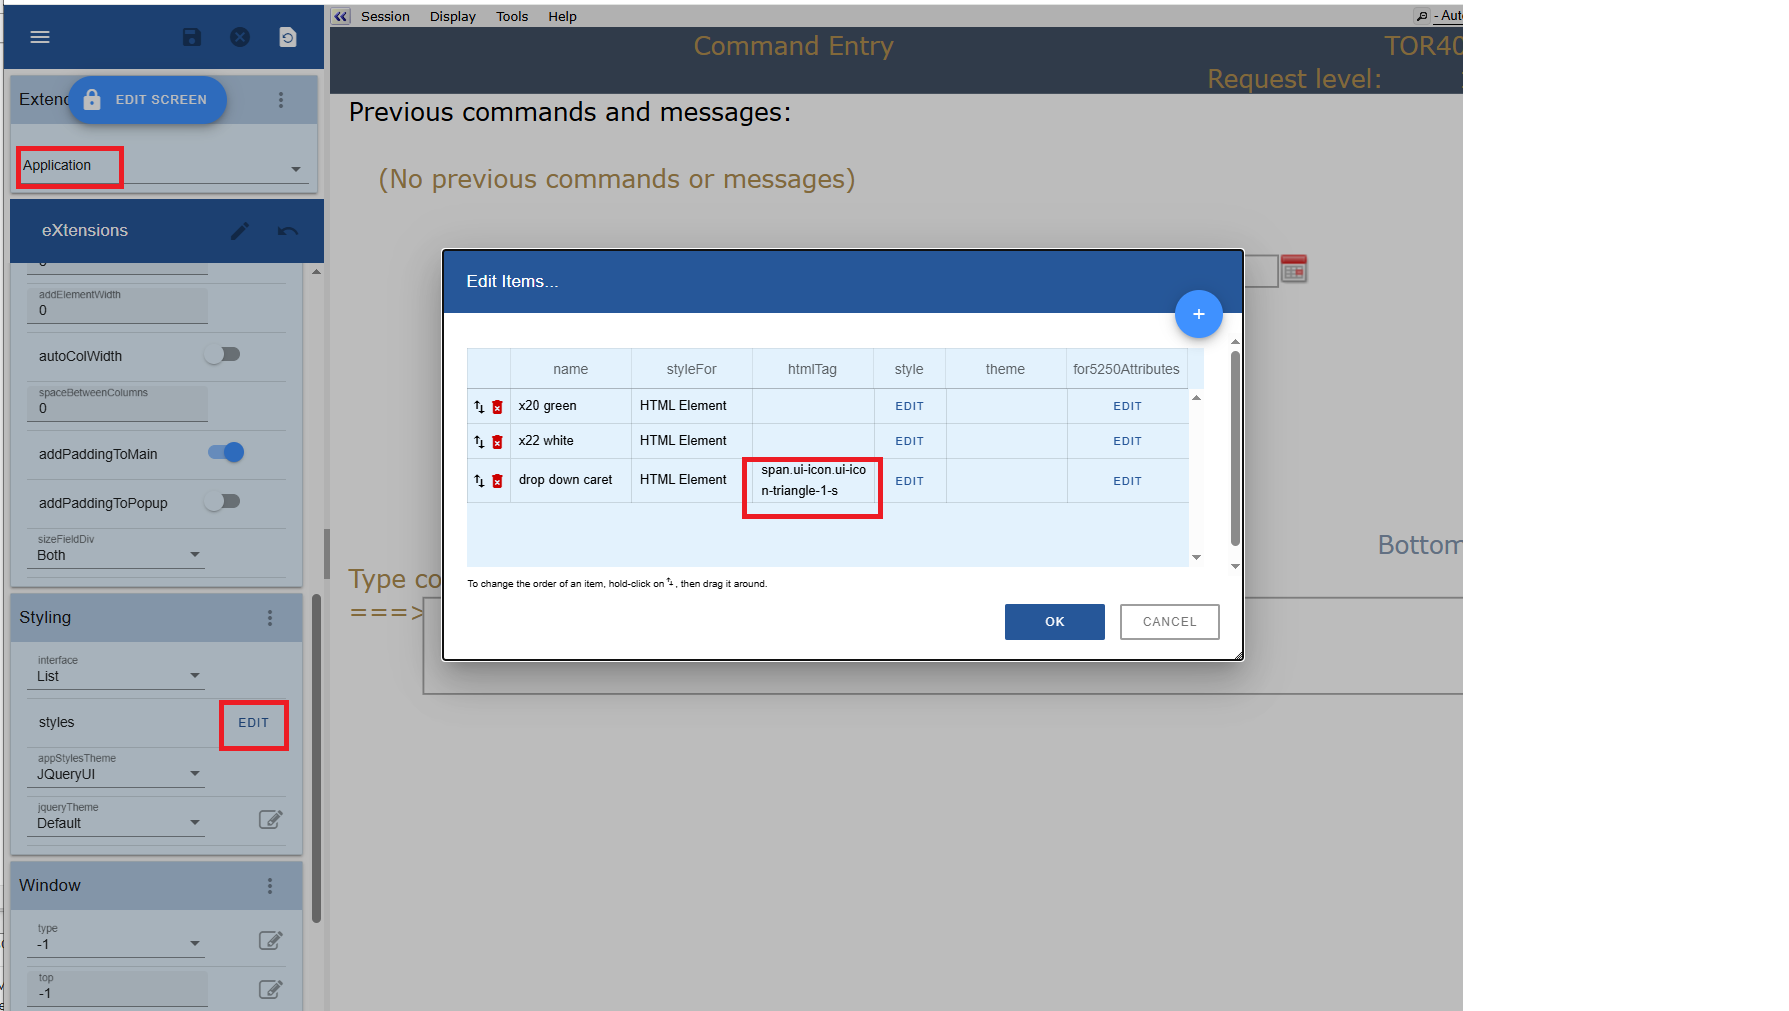This screenshot has width=1789, height=1011.
Task: Open the Session menu
Action: [x=385, y=16]
